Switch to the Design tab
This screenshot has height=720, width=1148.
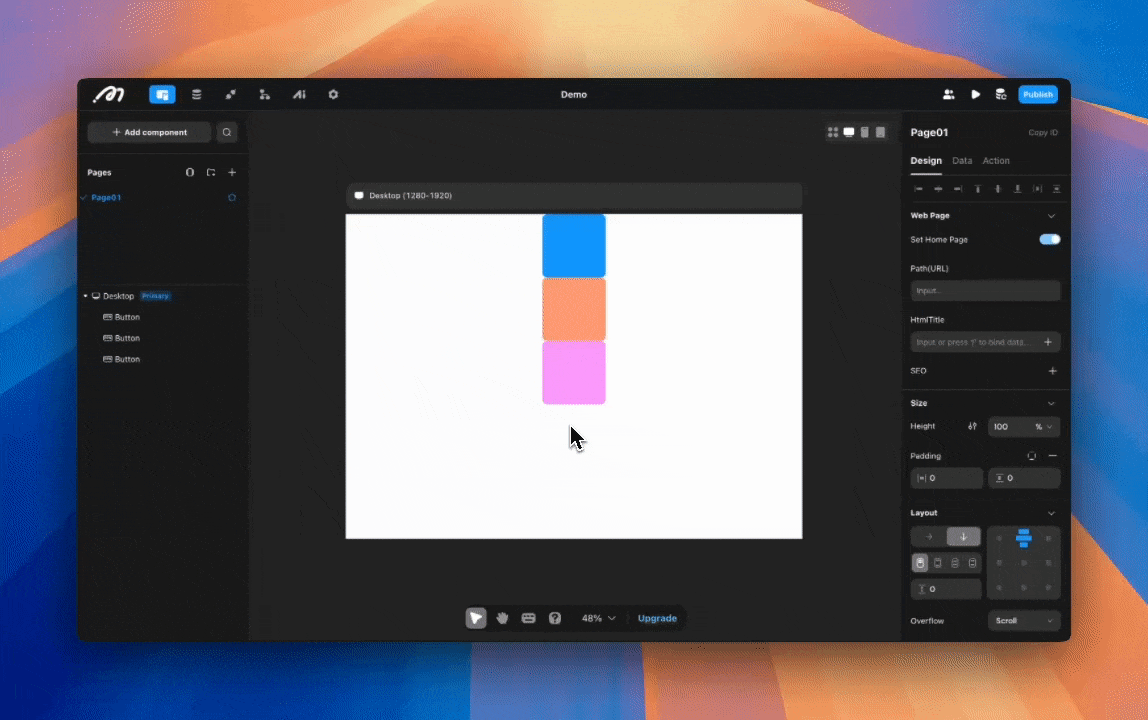926,161
